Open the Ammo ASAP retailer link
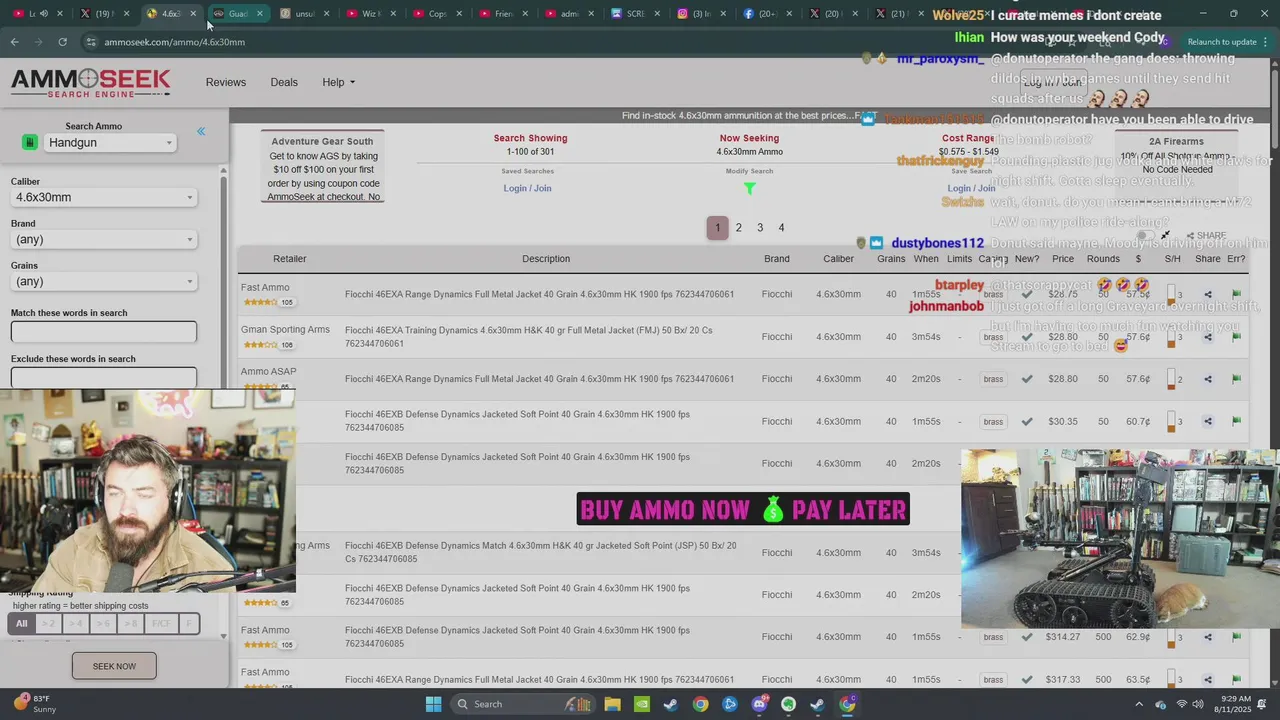The height and width of the screenshot is (720, 1280). click(x=268, y=372)
